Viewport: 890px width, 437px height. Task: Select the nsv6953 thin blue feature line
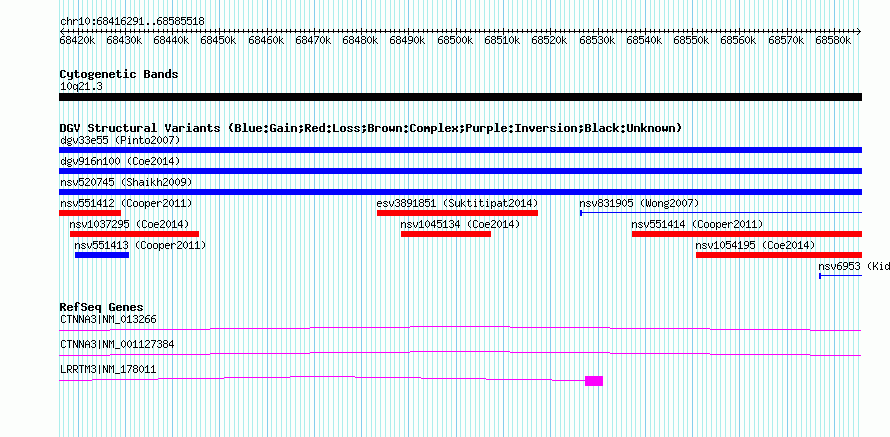point(841,276)
